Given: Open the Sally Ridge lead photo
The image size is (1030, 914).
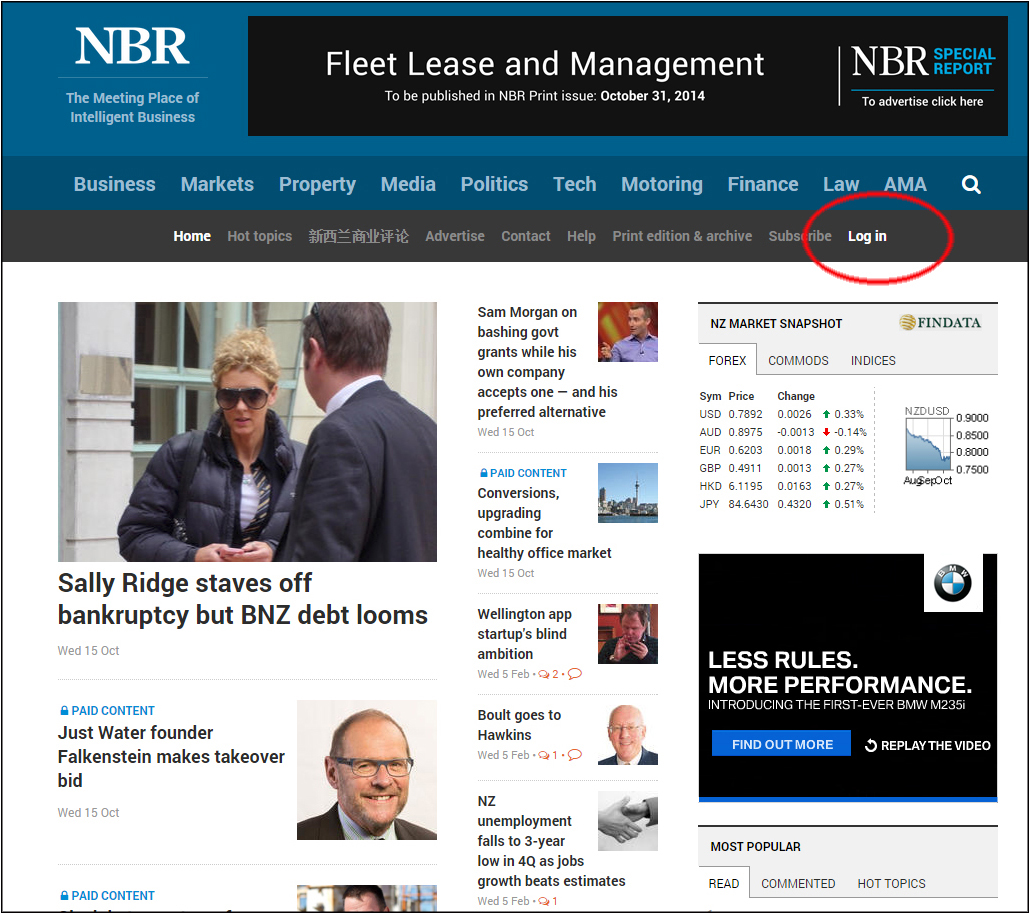Looking at the screenshot, I should click(247, 432).
